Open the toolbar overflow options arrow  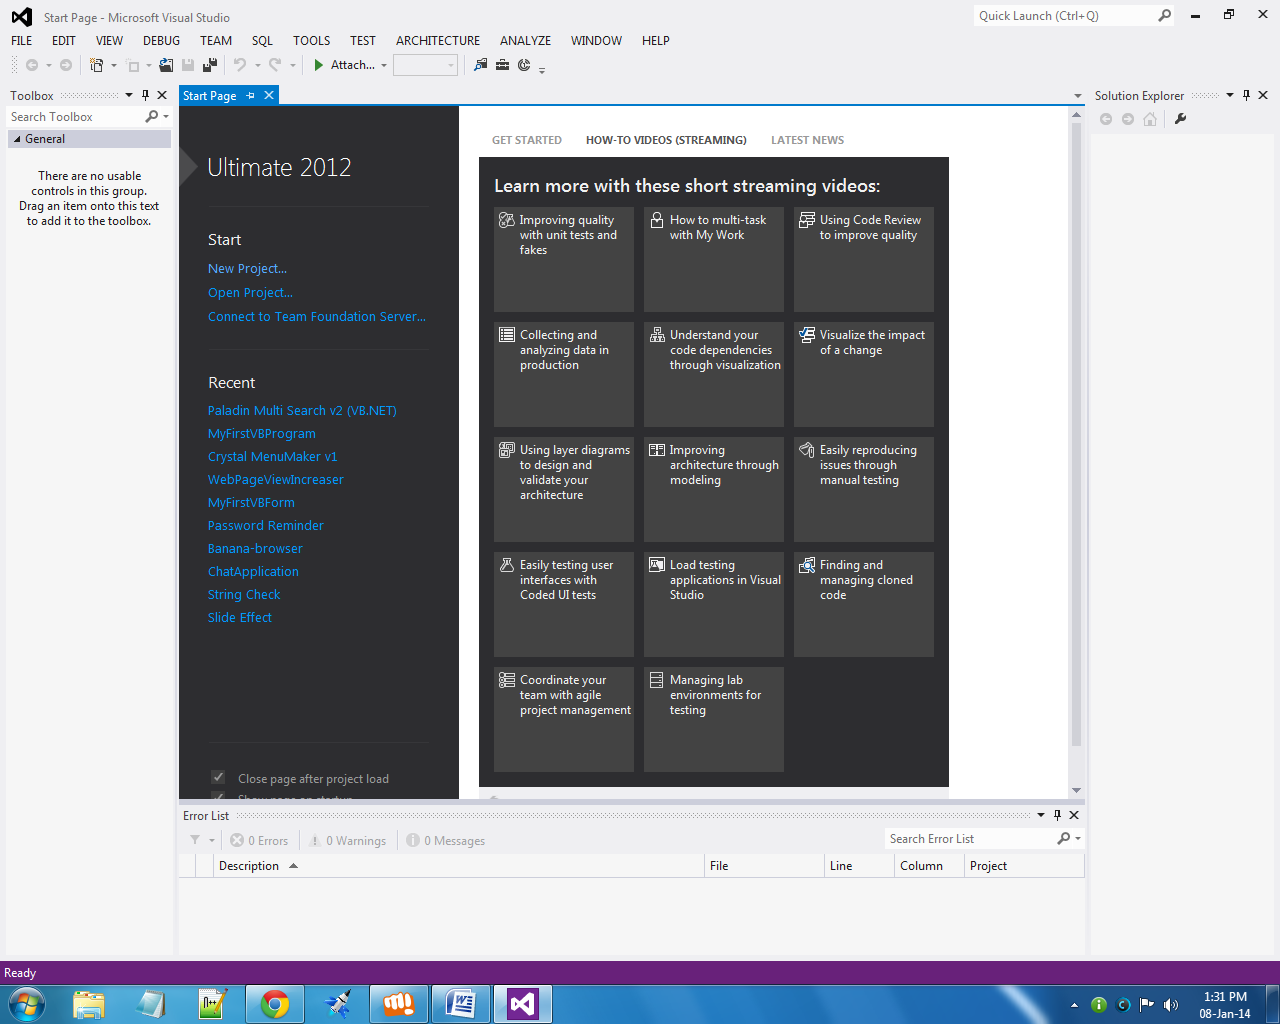[x=542, y=69]
